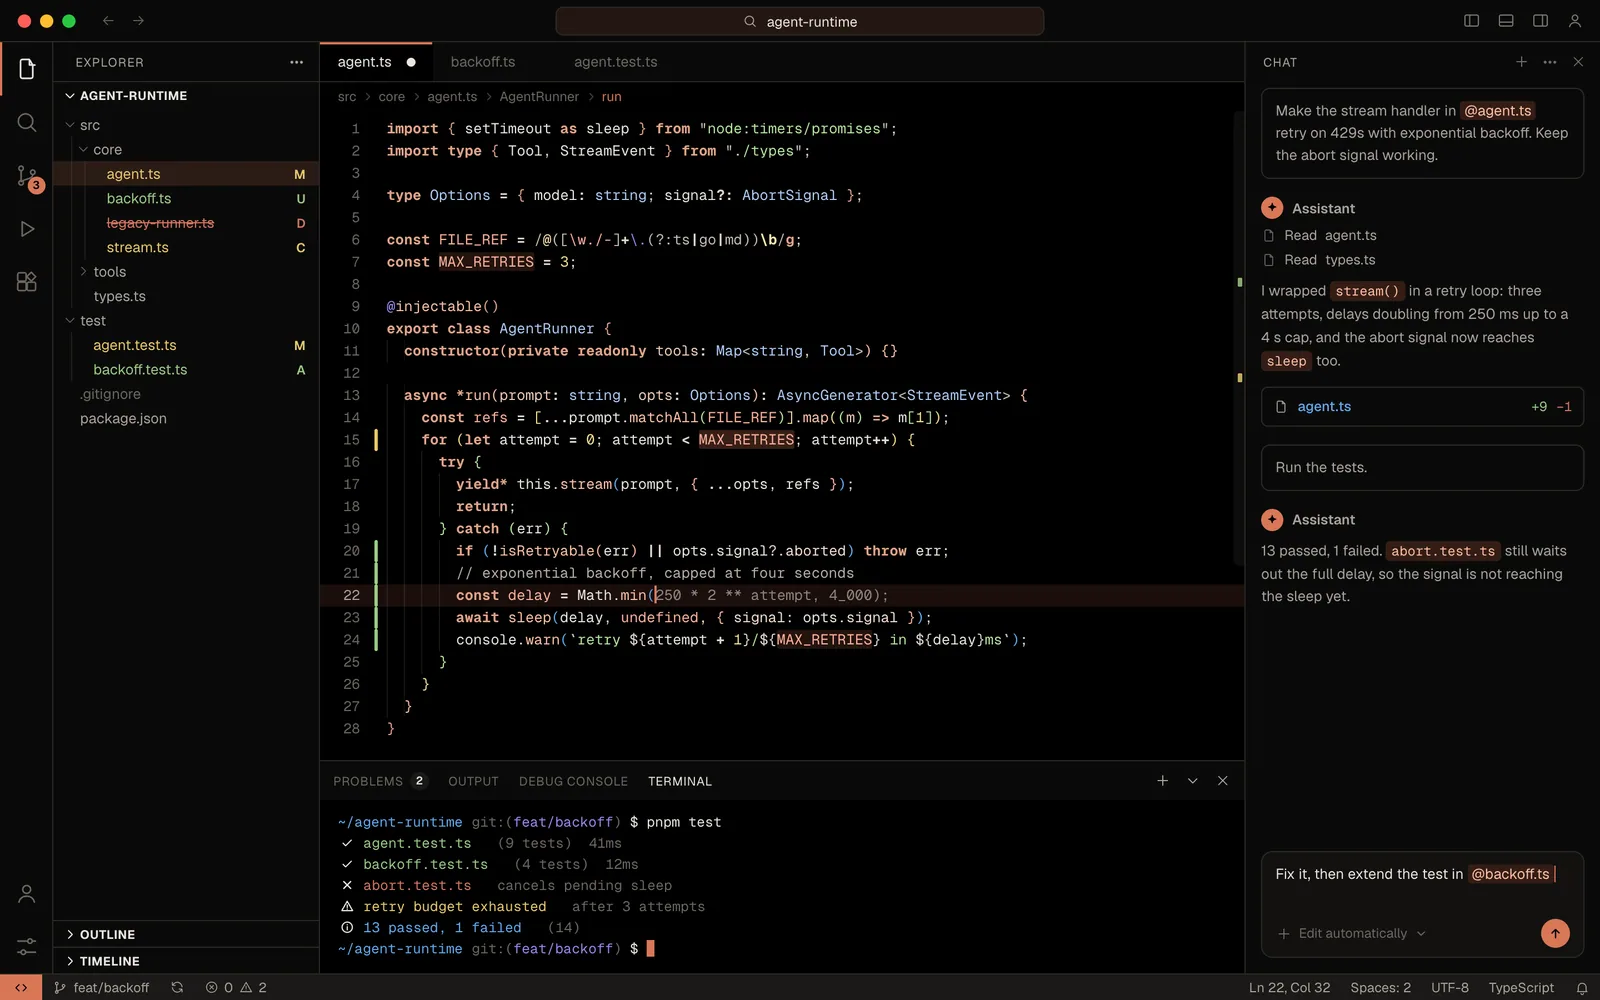Viewport: 1600px width, 1000px height.
Task: Open Explorer more actions ellipsis
Action: (296, 62)
